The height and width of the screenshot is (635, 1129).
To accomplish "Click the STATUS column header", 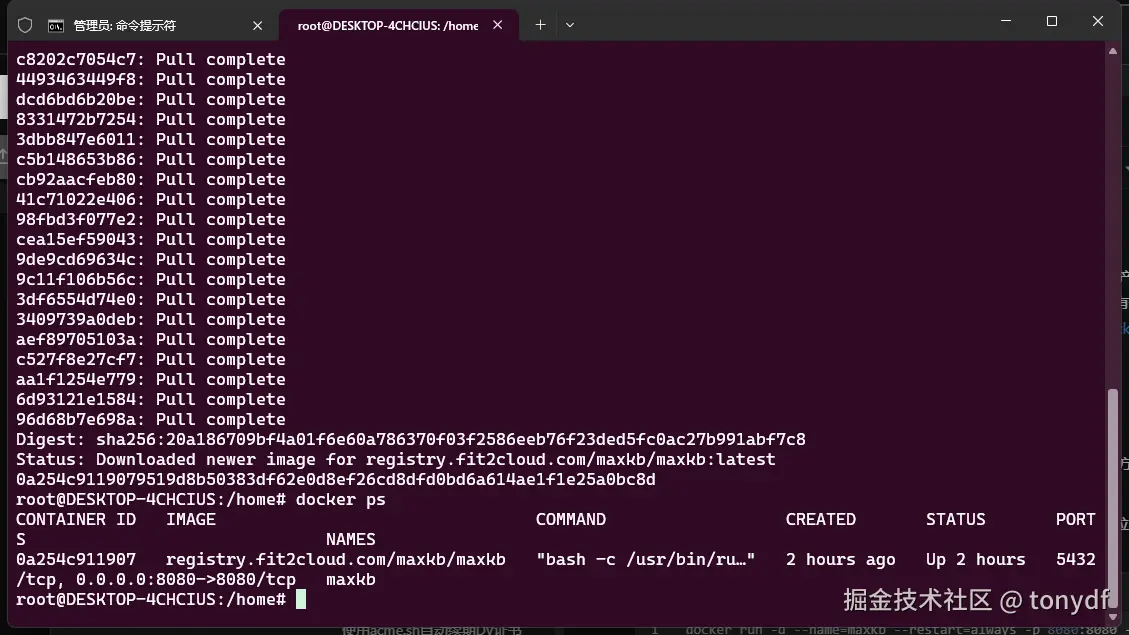I will [955, 520].
